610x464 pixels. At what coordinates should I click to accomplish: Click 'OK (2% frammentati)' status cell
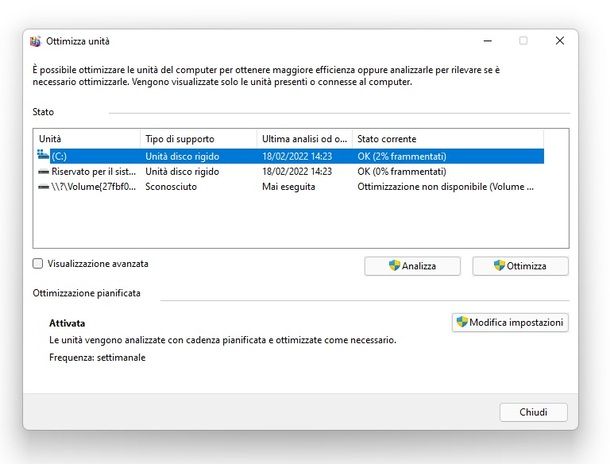[401, 156]
